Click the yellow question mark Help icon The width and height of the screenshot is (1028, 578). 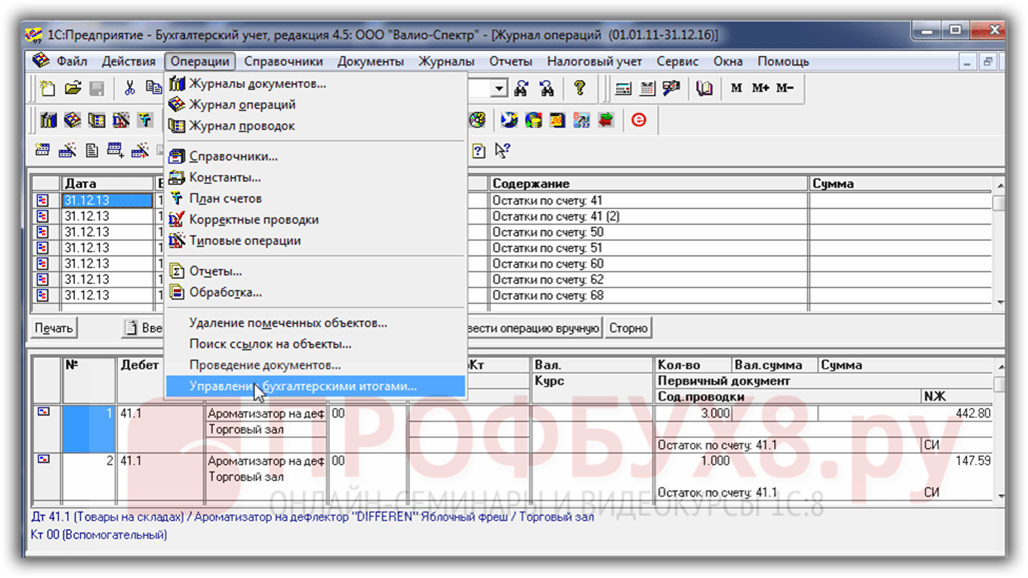(580, 88)
